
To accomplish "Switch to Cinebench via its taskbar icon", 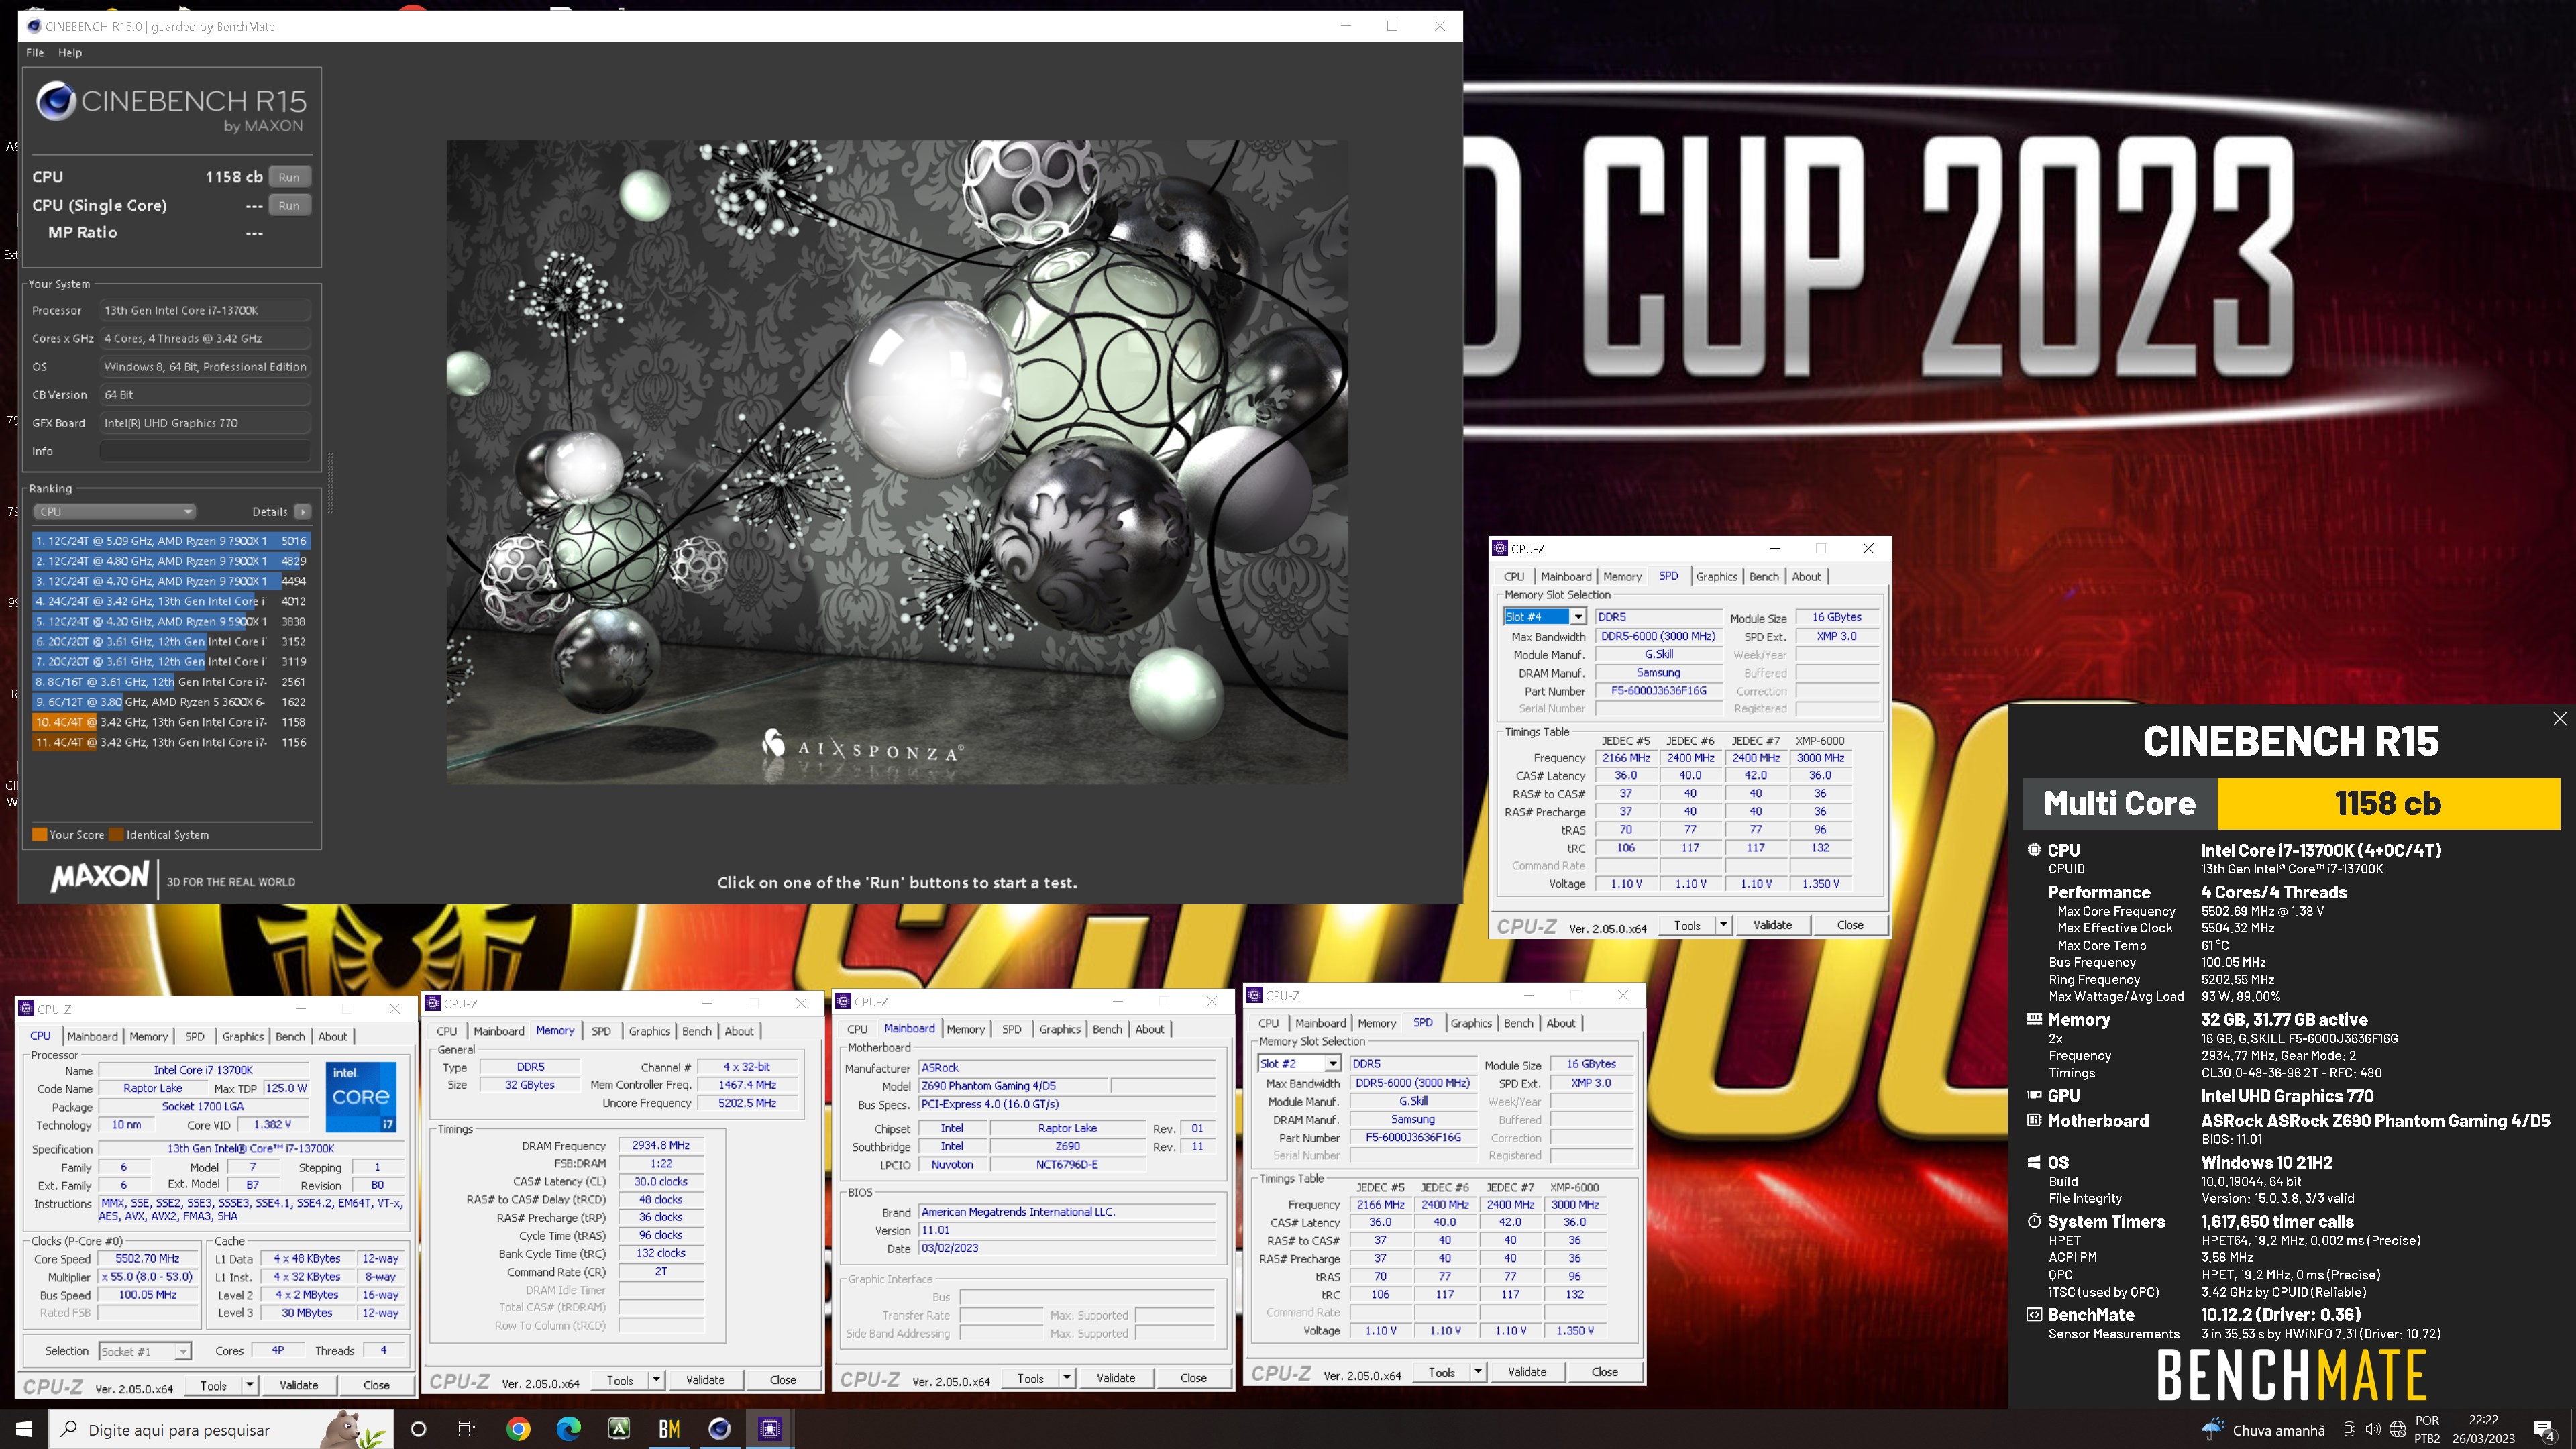I will [719, 1429].
